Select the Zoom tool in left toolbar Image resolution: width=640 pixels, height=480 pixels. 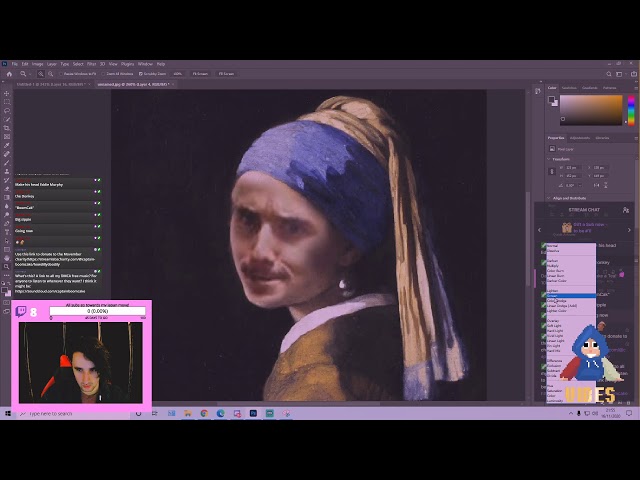click(7, 267)
